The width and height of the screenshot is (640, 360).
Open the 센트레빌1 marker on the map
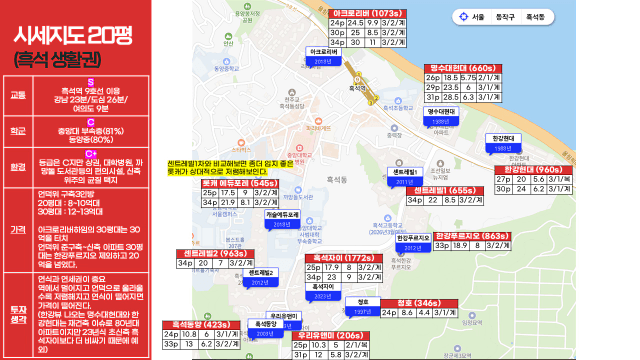tap(404, 177)
